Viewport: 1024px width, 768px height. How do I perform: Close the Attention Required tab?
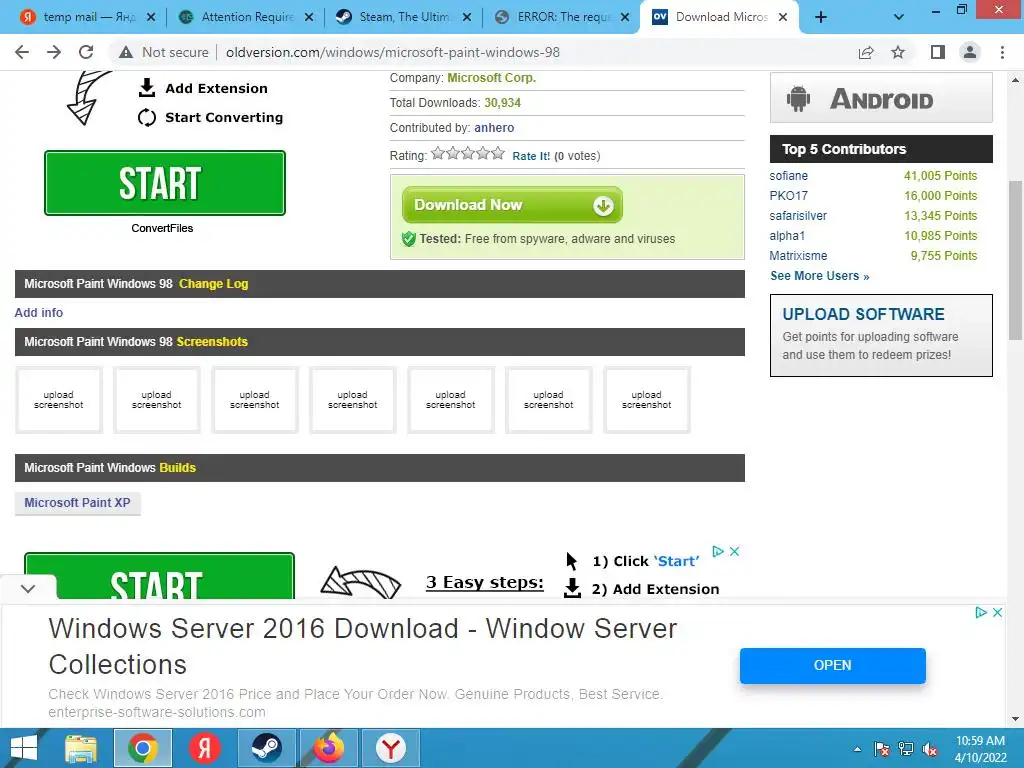309,18
